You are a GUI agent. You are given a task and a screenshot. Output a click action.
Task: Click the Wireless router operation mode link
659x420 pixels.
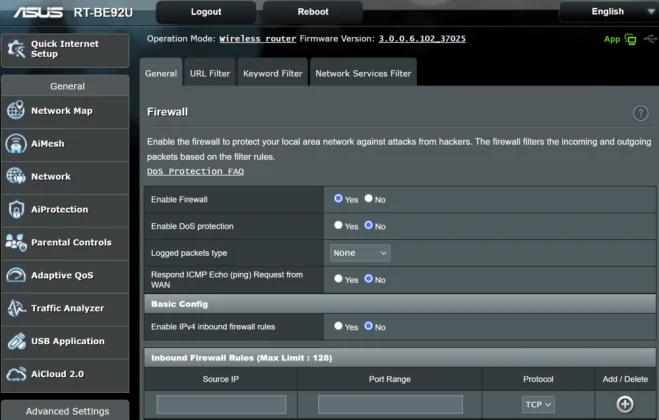pos(258,39)
